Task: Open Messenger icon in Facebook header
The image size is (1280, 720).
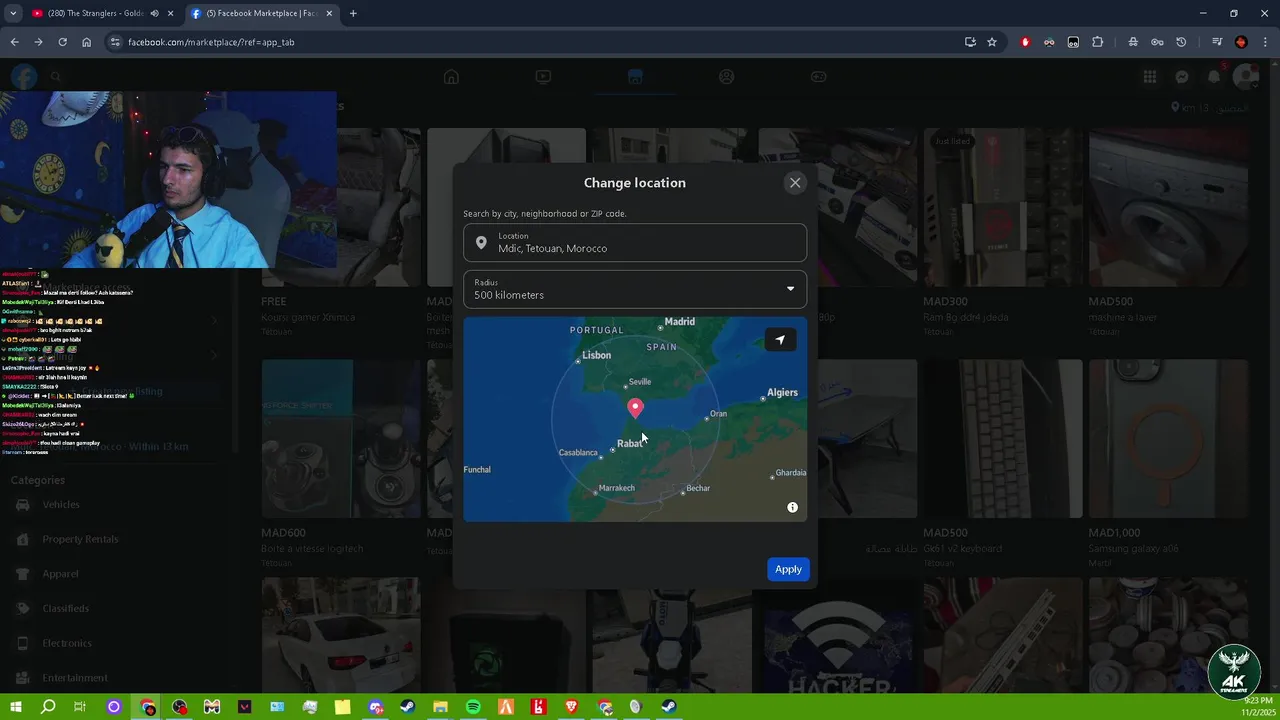Action: [1182, 77]
